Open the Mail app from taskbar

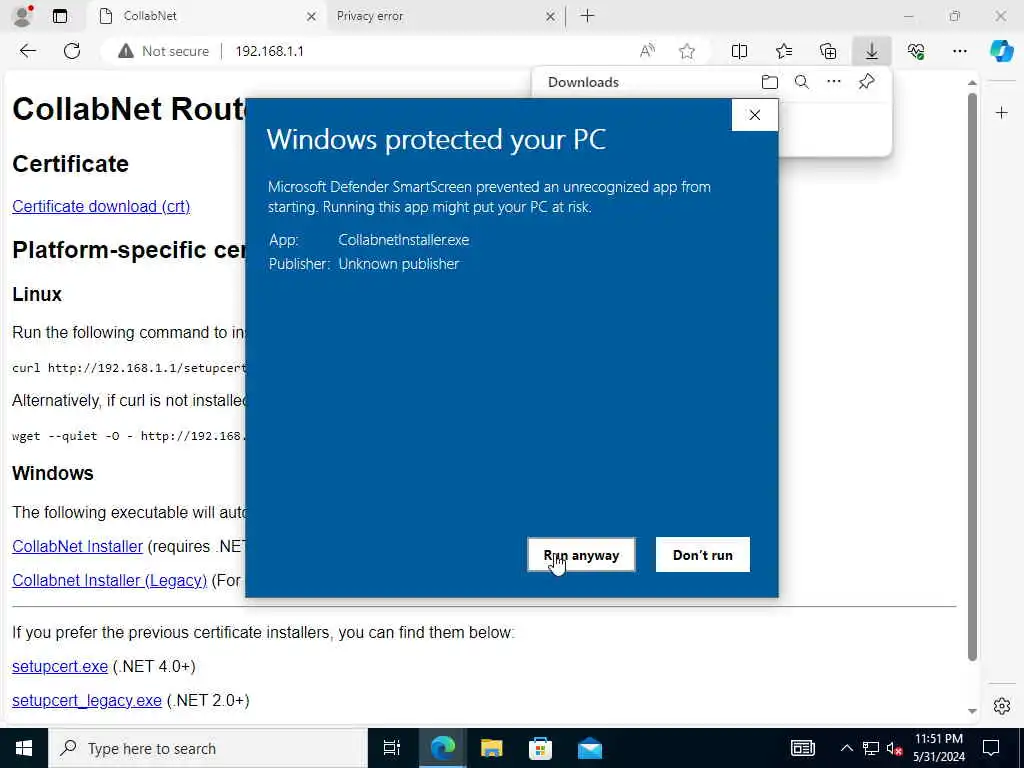click(x=590, y=748)
